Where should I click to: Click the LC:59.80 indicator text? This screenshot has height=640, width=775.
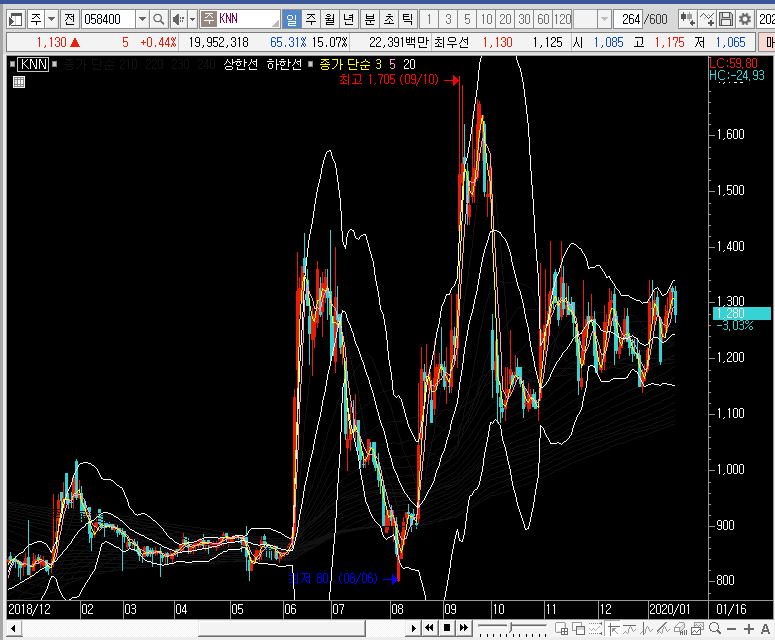click(x=733, y=63)
